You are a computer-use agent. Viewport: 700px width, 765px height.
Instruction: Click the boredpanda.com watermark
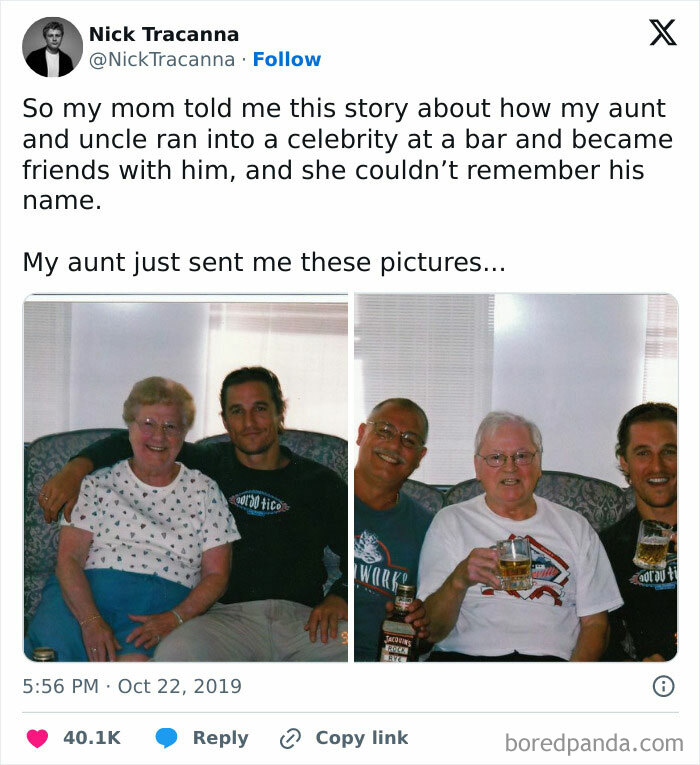[594, 744]
